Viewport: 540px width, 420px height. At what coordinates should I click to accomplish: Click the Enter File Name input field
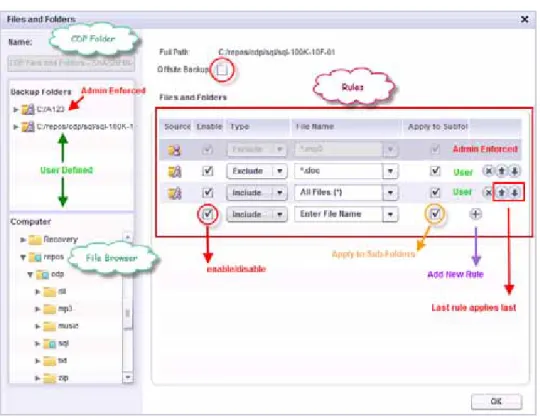(x=339, y=214)
